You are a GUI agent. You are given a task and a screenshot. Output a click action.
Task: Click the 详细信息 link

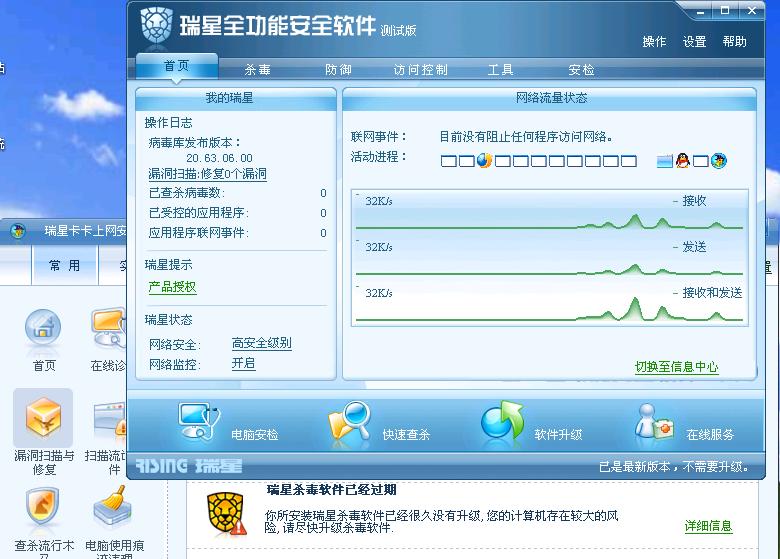[708, 526]
